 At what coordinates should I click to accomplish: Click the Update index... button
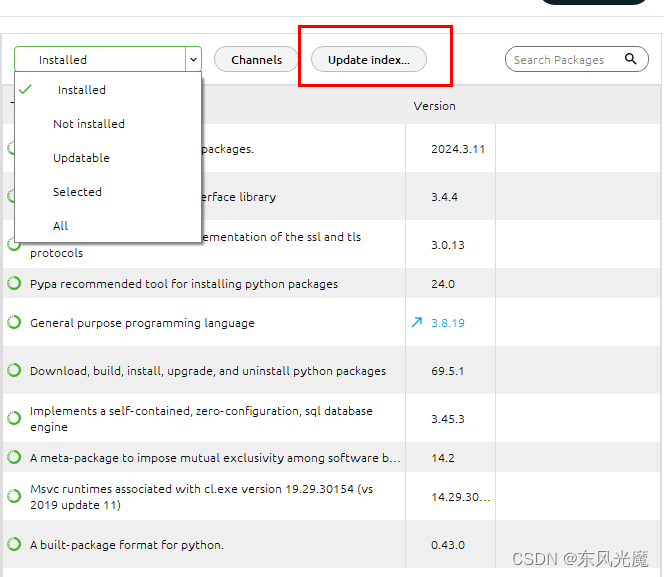click(x=369, y=60)
